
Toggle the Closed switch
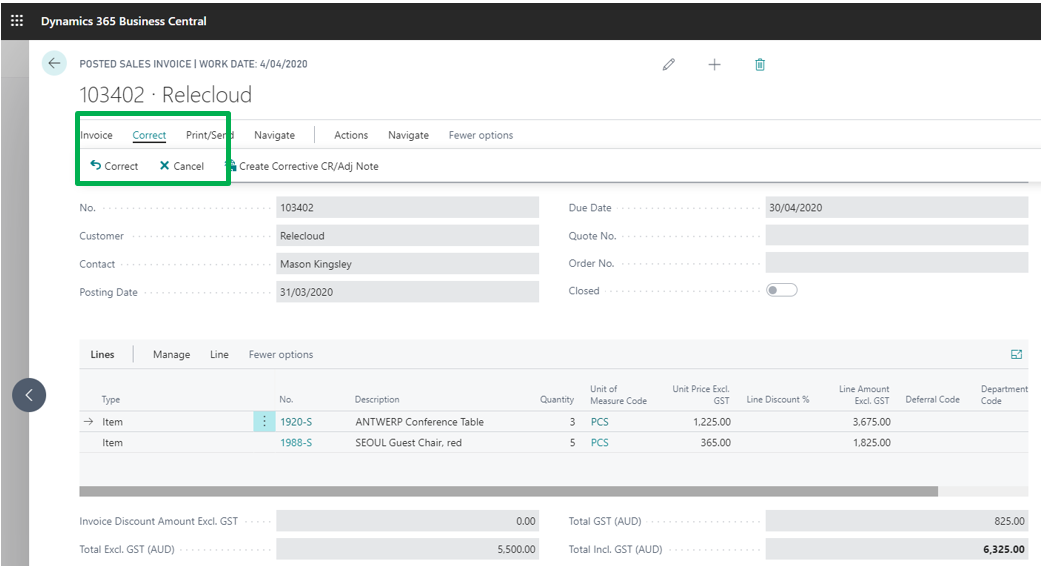[781, 291]
